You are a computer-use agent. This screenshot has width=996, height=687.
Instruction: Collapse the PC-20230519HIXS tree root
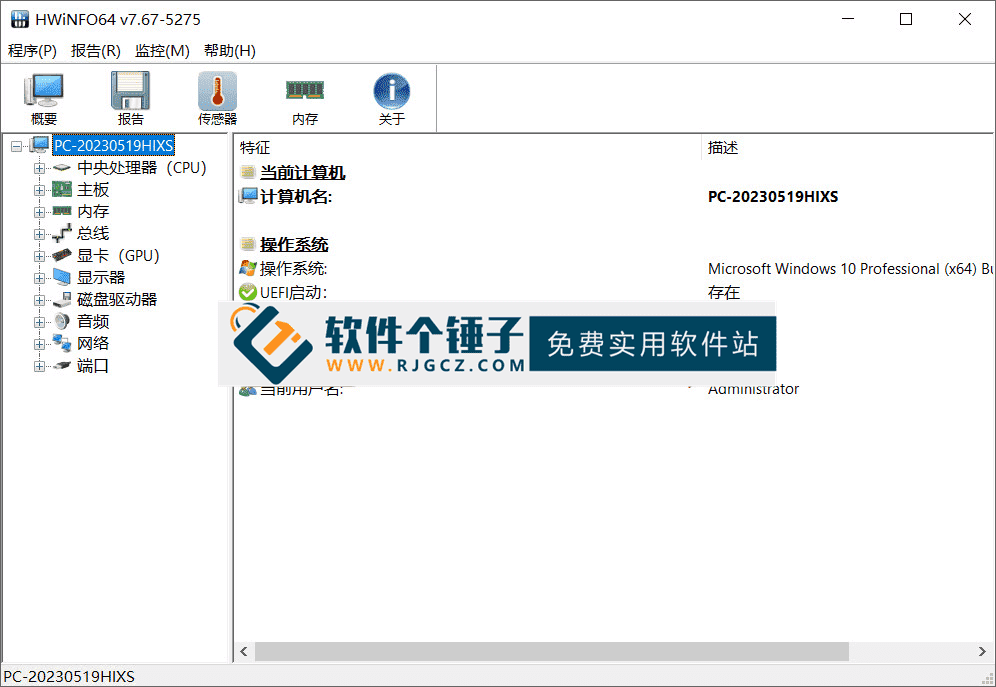[x=16, y=145]
